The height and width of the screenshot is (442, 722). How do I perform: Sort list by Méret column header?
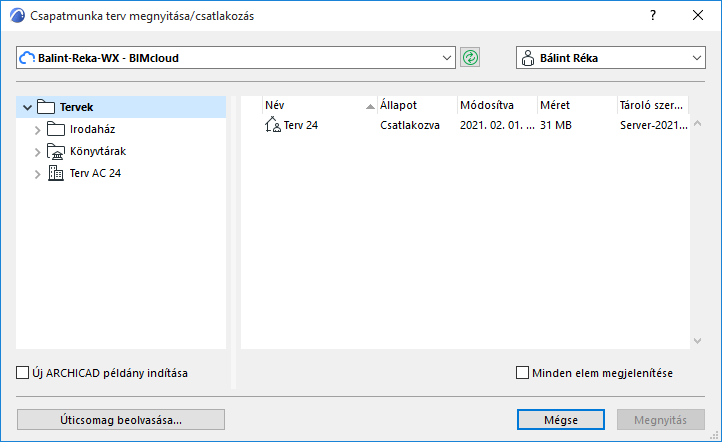coord(577,105)
